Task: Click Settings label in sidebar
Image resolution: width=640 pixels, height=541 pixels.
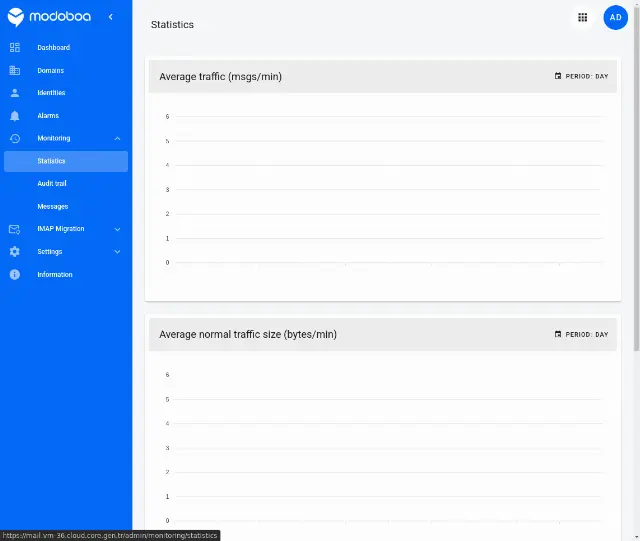Action: pyautogui.click(x=50, y=252)
